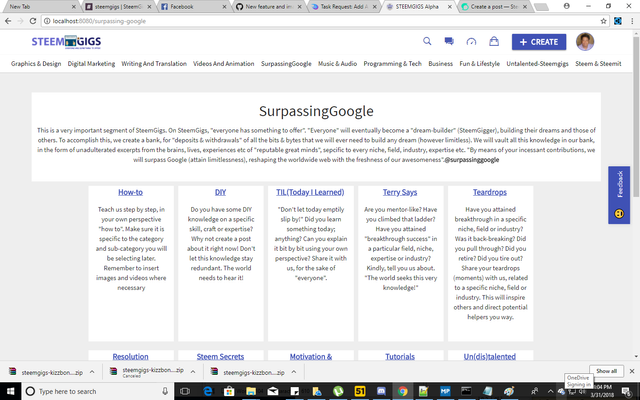Open command prompt from taskbar
Viewport: 640px width, 400px height.
(466, 391)
